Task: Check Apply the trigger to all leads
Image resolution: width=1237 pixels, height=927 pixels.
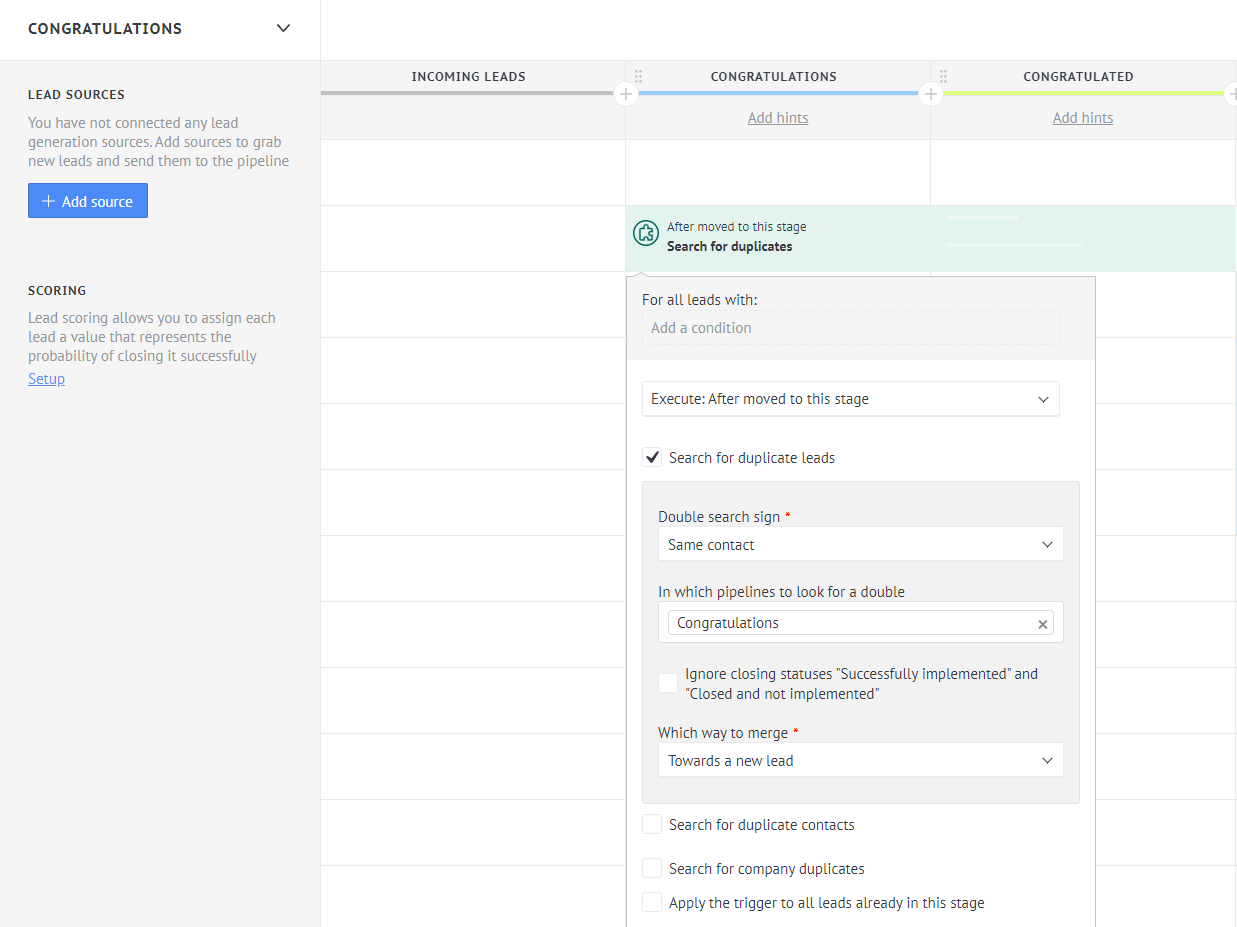Action: [652, 903]
